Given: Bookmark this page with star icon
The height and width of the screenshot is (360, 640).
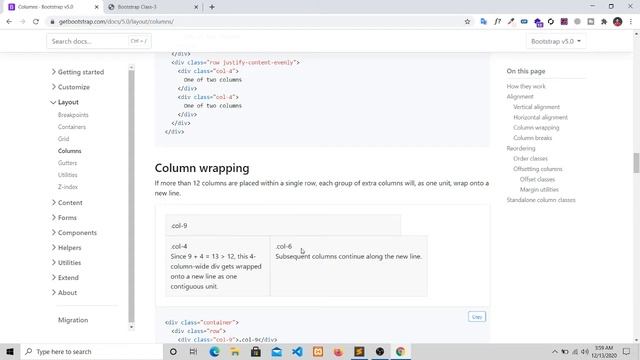Looking at the screenshot, I should click(467, 22).
